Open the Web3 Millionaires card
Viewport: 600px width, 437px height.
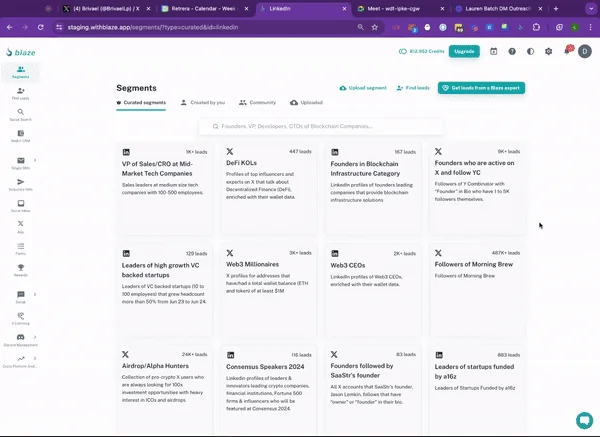point(269,290)
